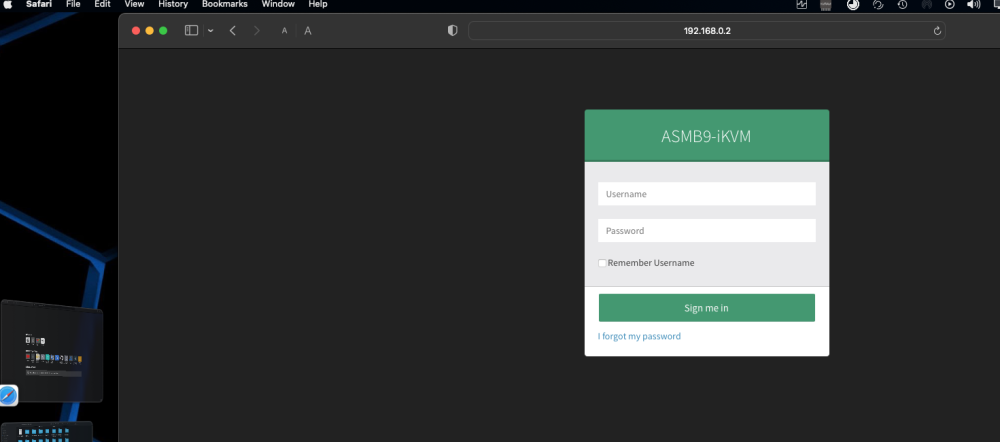Open the Edit menu
The image size is (1000, 442).
coord(102,4)
